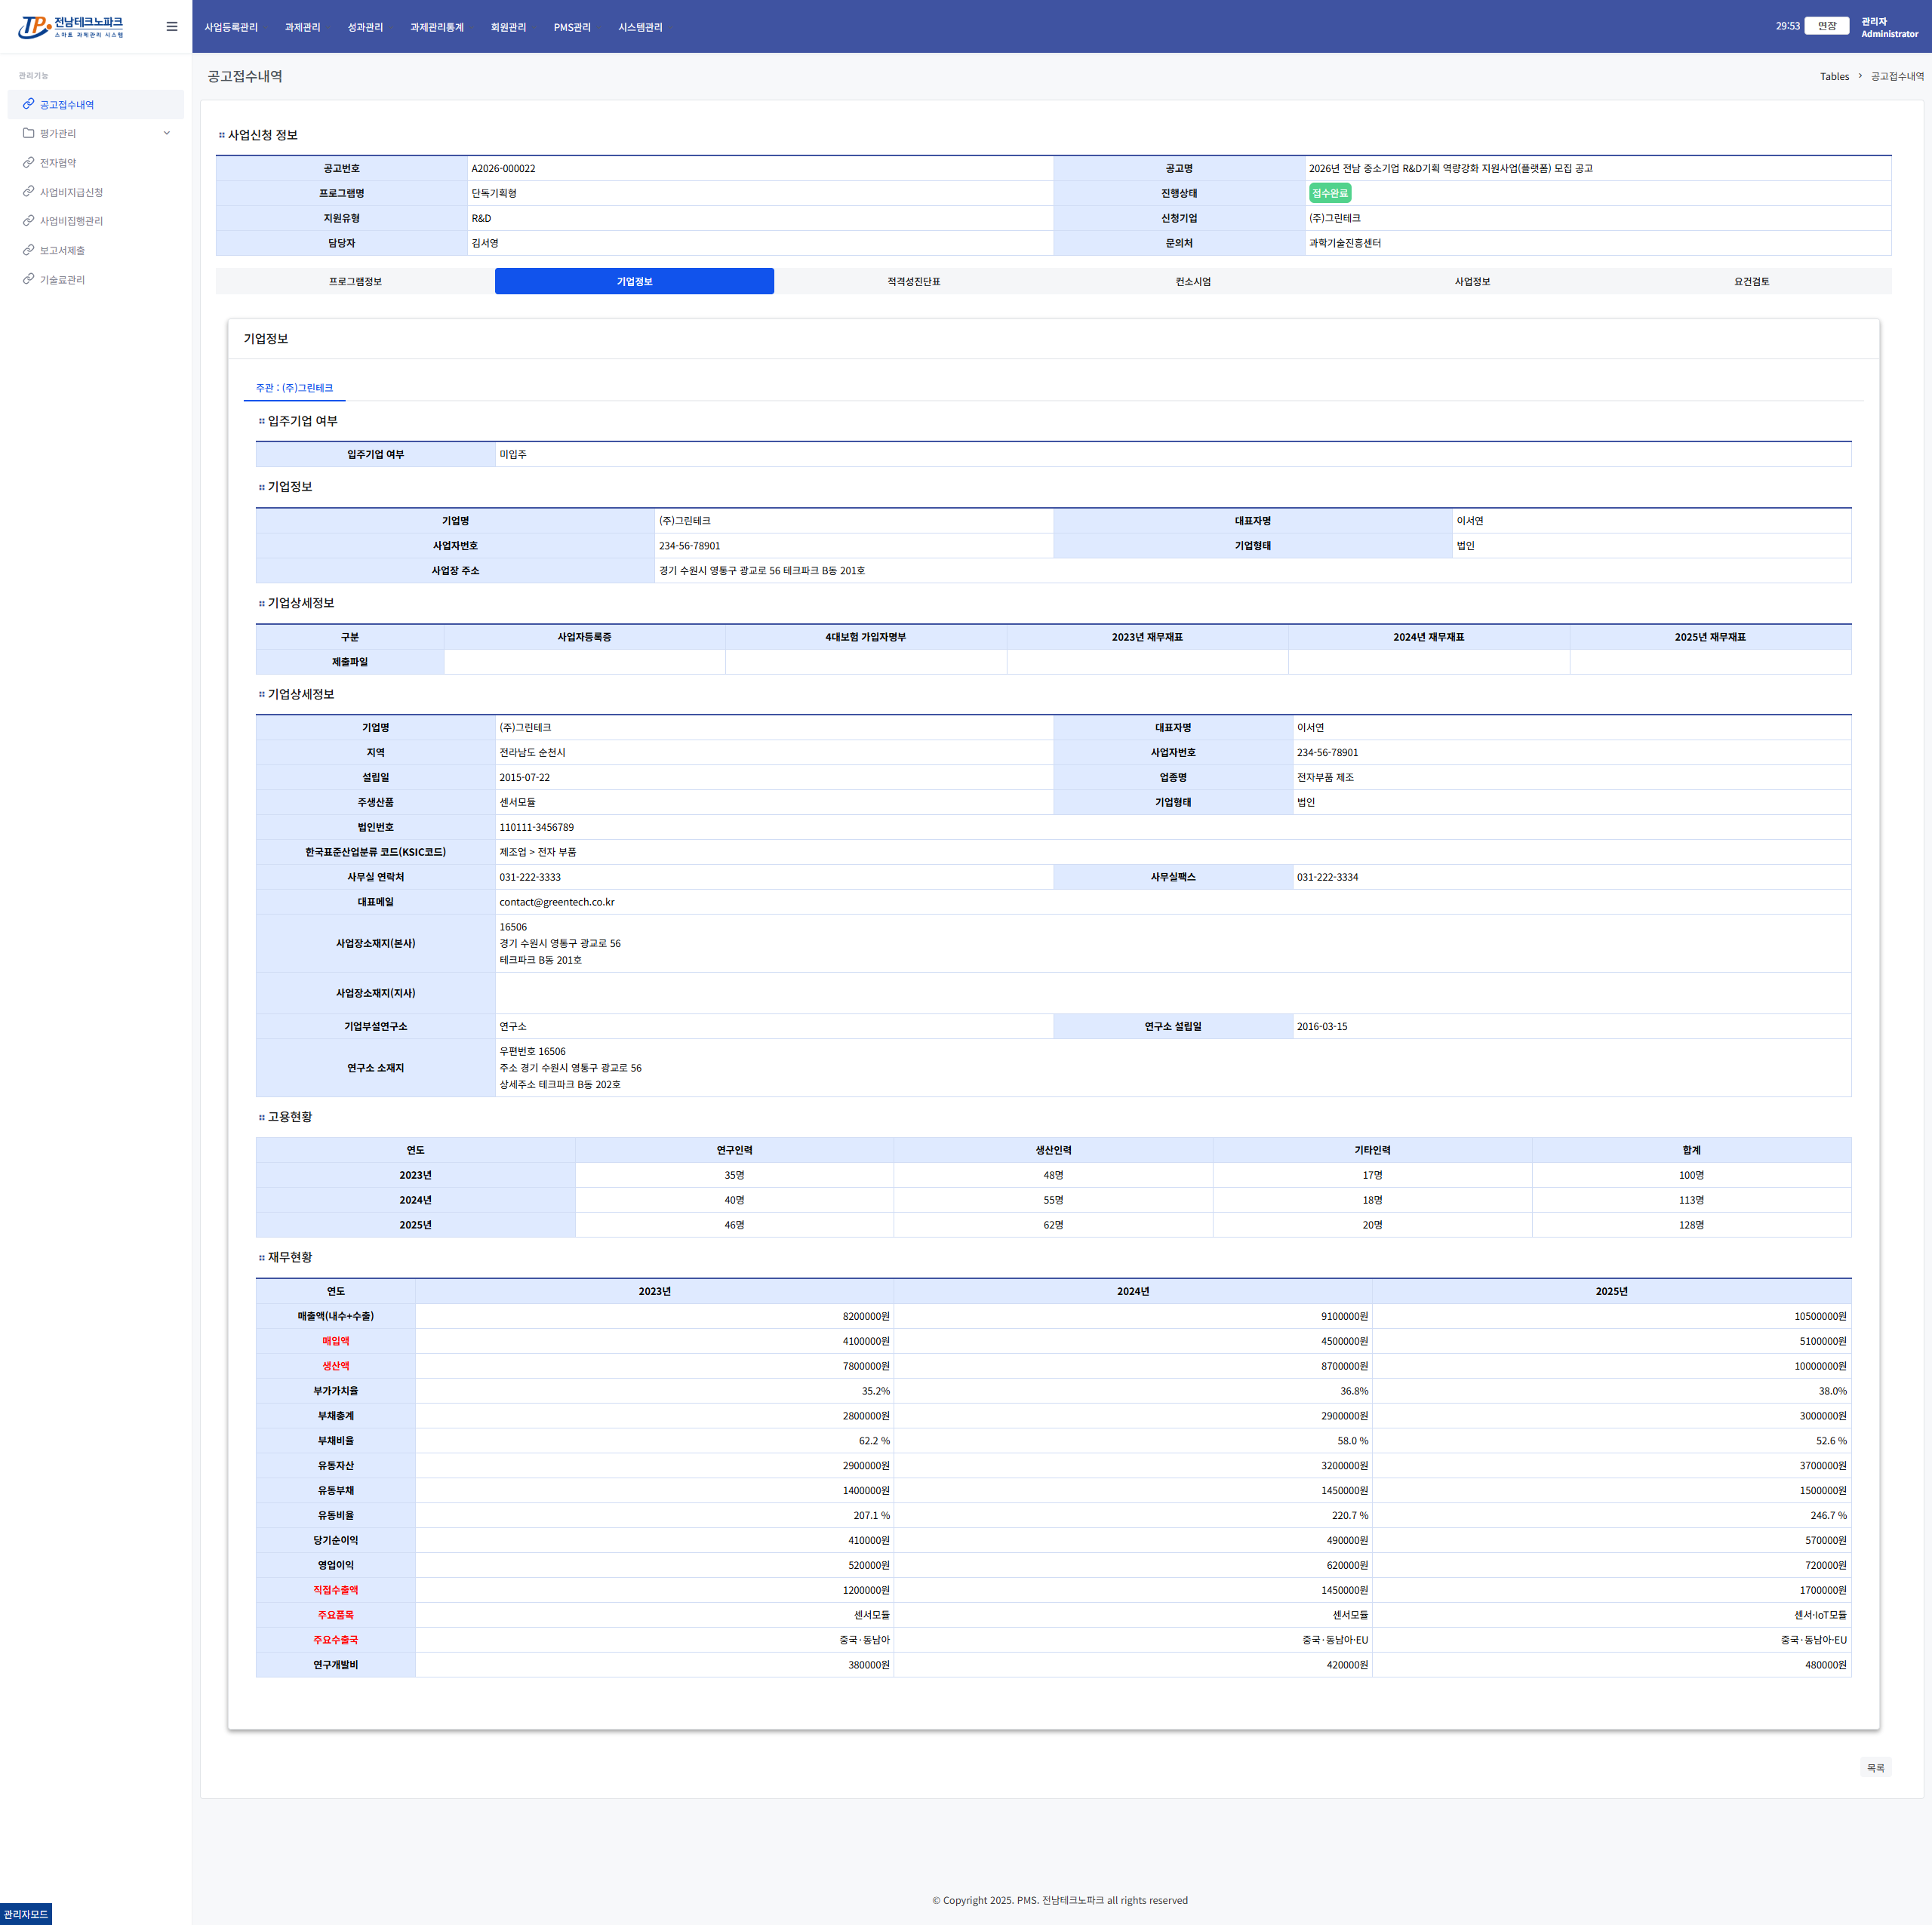This screenshot has width=1932, height=1925.
Task: Click the 29:53 session timer
Action: pos(1787,26)
